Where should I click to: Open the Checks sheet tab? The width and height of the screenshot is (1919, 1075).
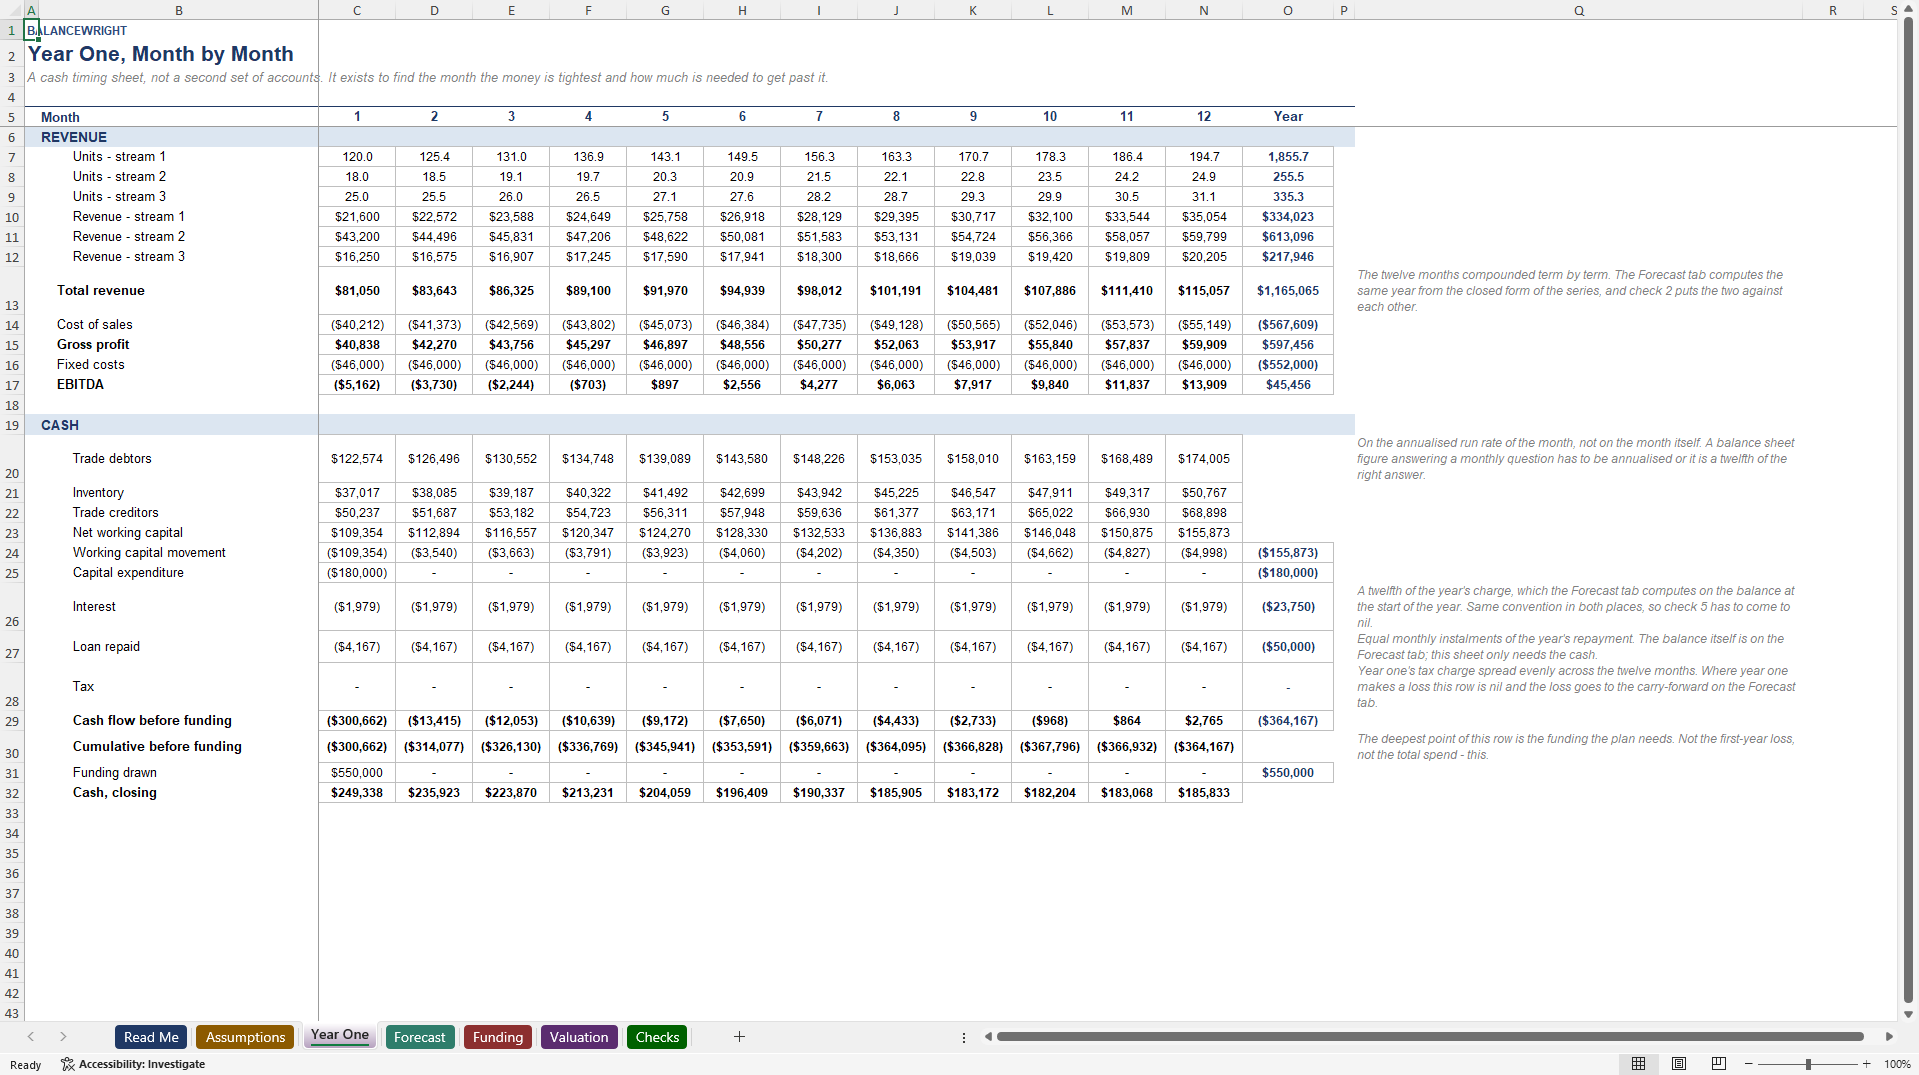coord(657,1037)
